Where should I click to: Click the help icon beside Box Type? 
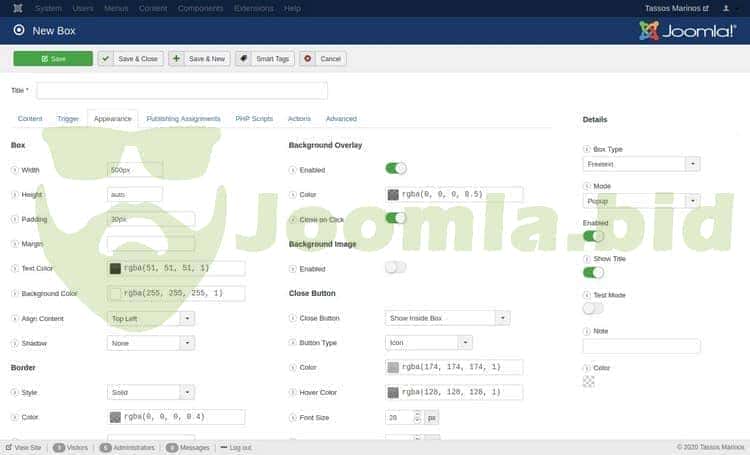(x=586, y=149)
